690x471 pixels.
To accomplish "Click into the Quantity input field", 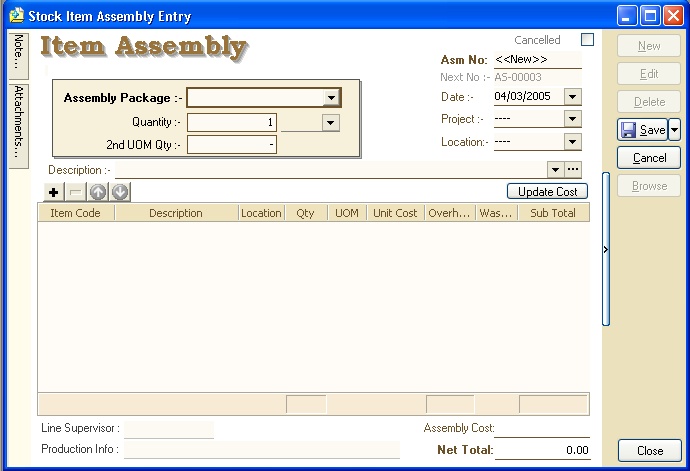I will click(231, 122).
